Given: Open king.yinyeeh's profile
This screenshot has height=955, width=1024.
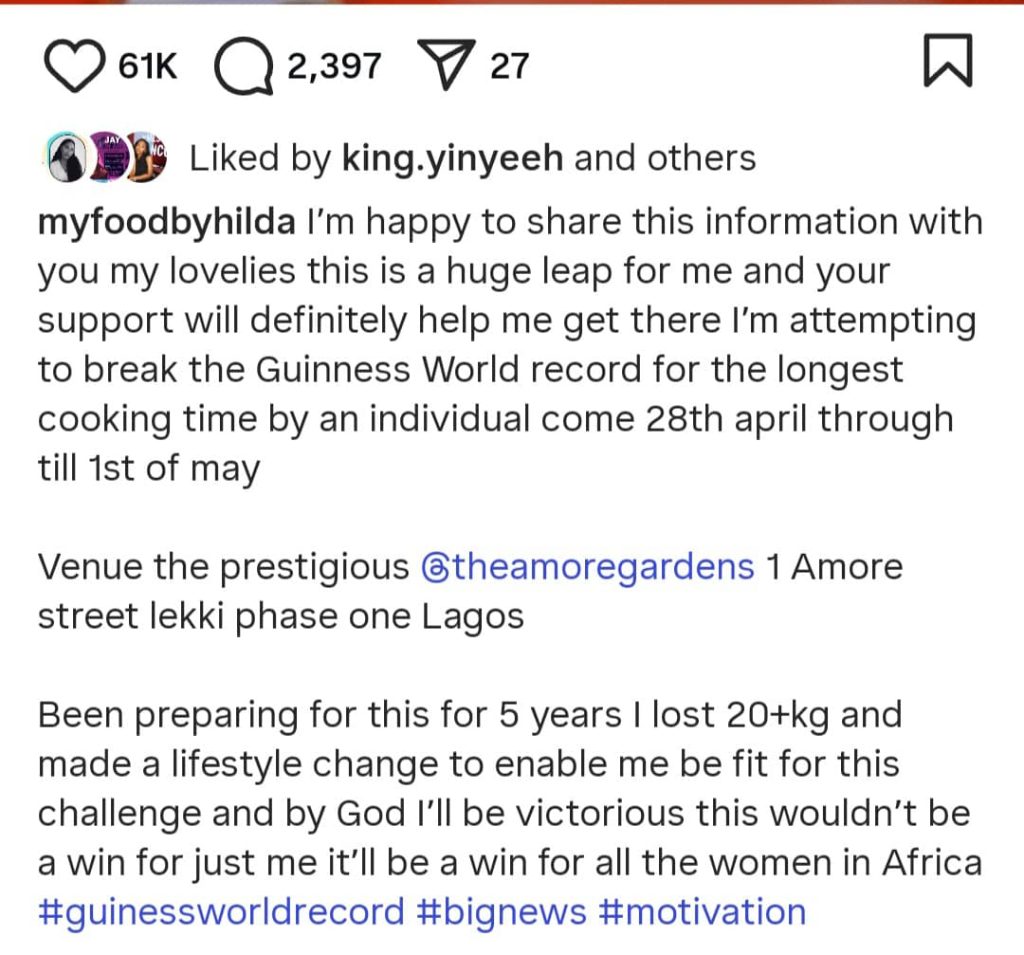Looking at the screenshot, I should (452, 158).
